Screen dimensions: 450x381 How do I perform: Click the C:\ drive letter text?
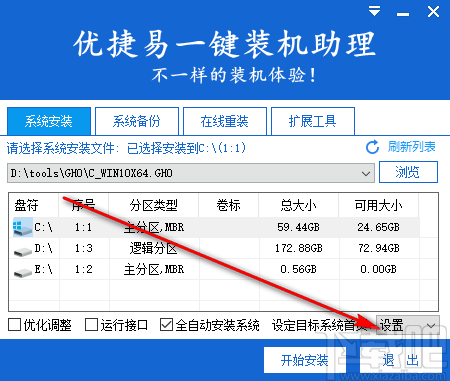(43, 227)
